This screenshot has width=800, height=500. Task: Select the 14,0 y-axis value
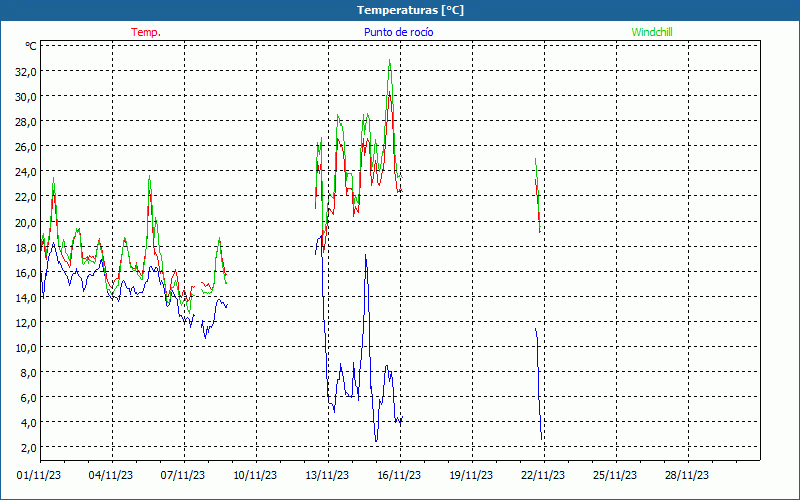(x=26, y=297)
